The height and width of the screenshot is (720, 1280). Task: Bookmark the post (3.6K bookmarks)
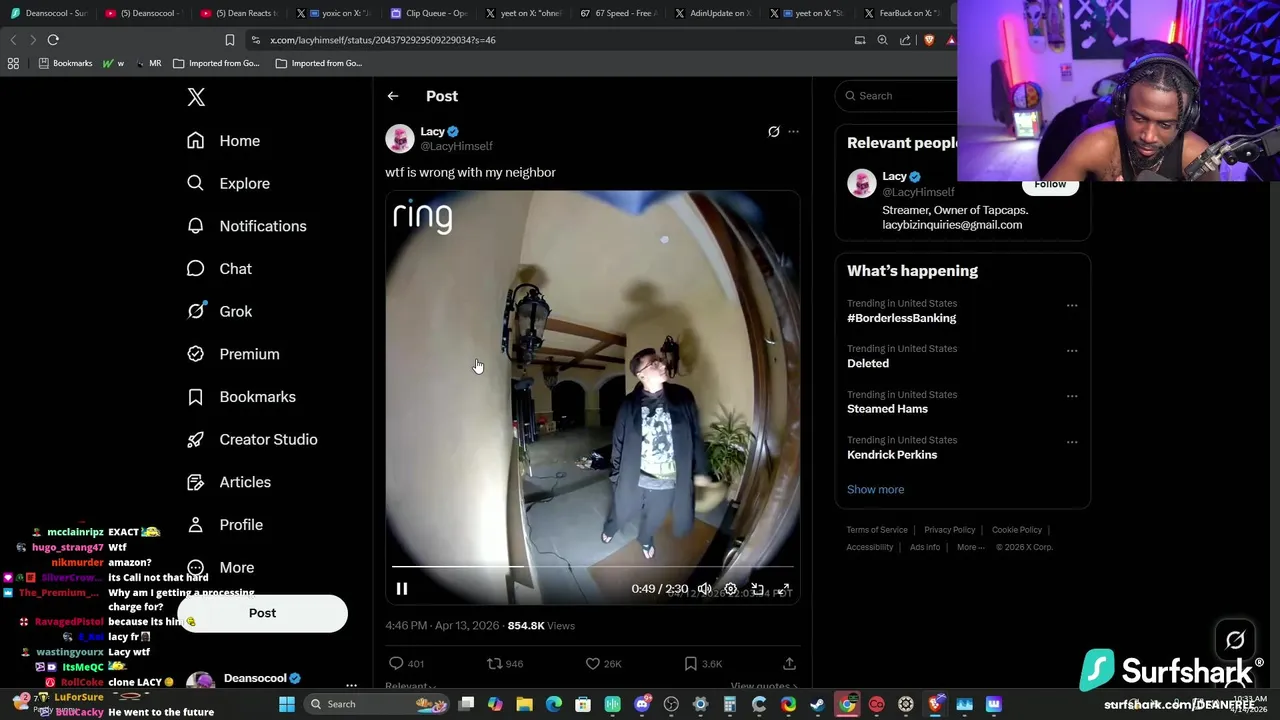pos(703,664)
